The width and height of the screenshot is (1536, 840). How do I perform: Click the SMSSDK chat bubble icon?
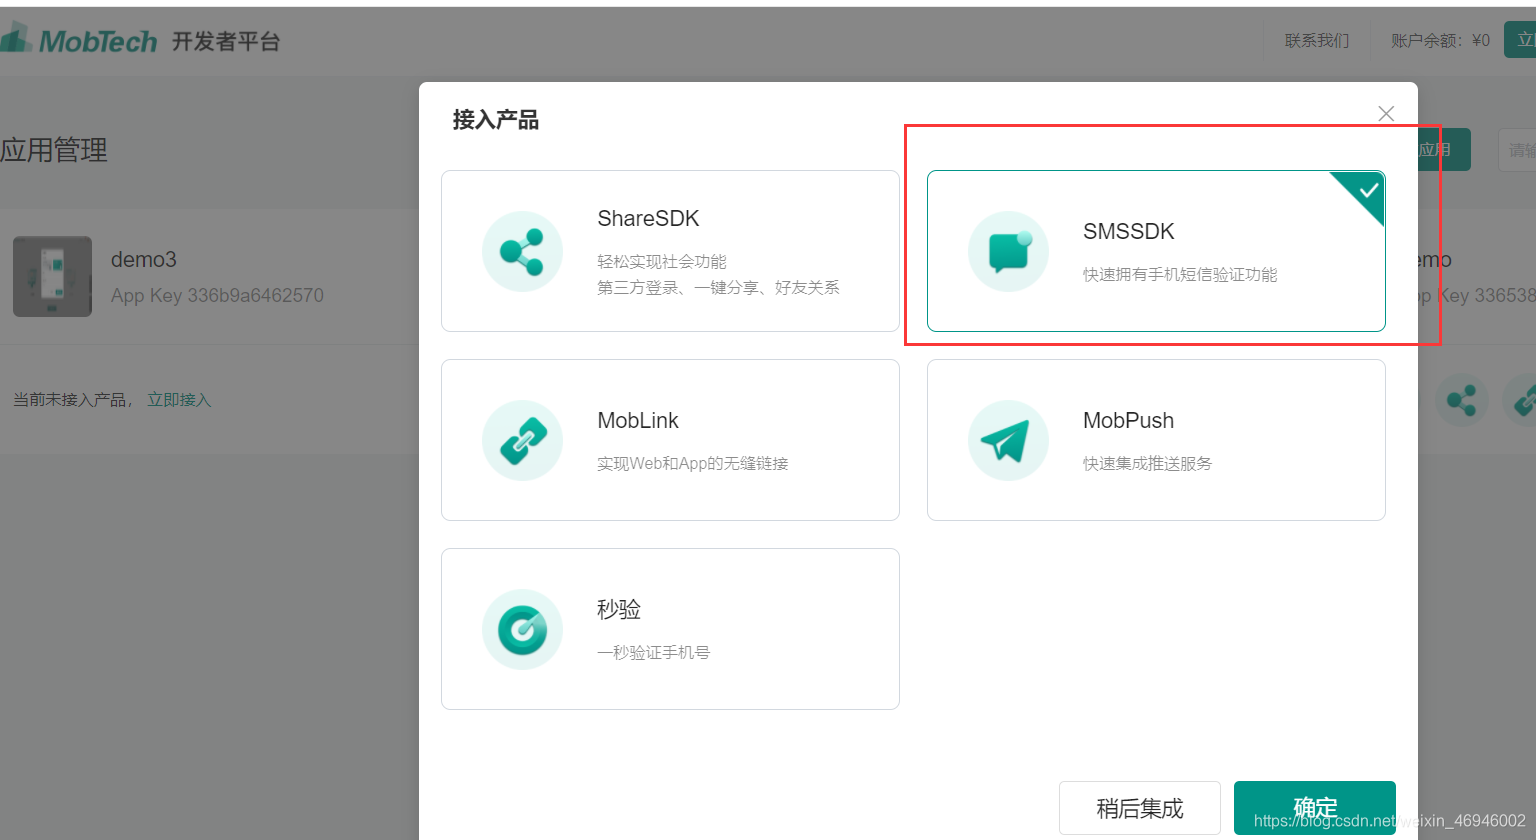(1008, 252)
